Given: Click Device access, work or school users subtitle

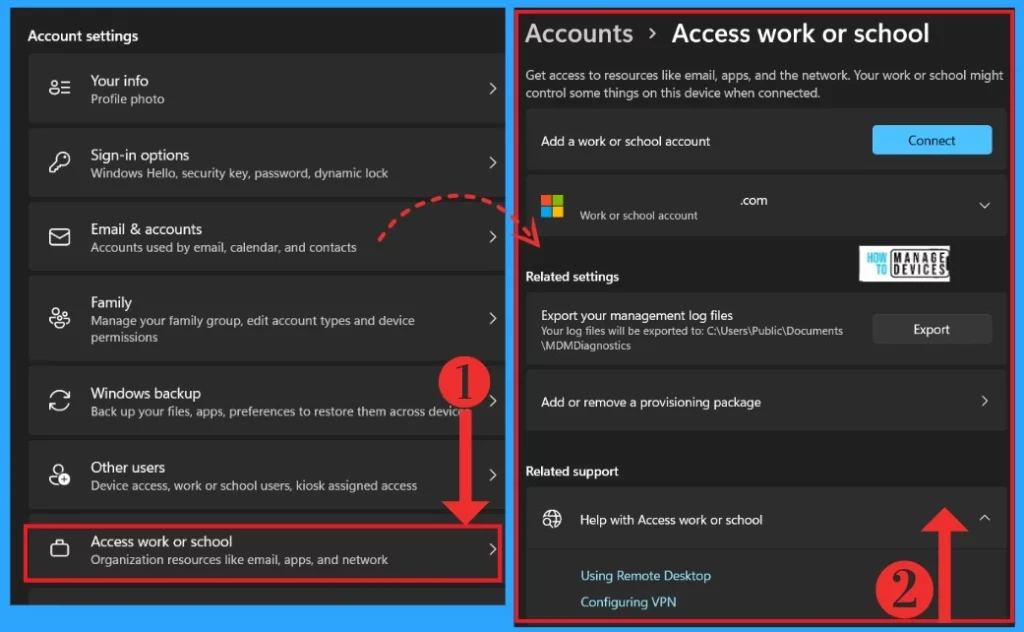Looking at the screenshot, I should (253, 486).
